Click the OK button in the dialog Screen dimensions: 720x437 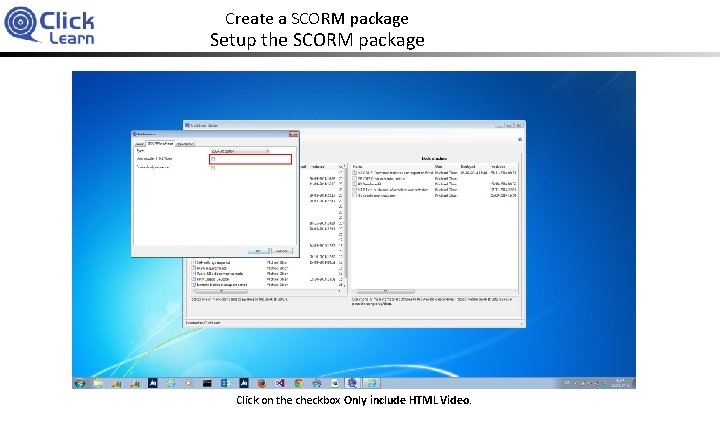pos(258,251)
